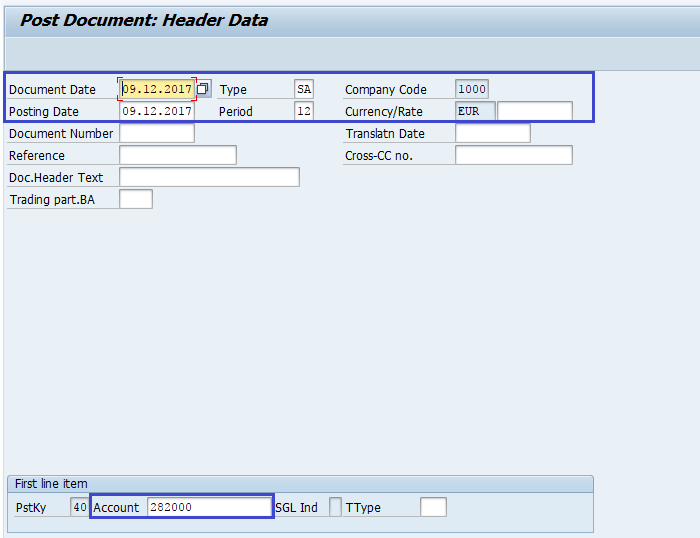Click the Cross-CC no. input field

(513, 155)
